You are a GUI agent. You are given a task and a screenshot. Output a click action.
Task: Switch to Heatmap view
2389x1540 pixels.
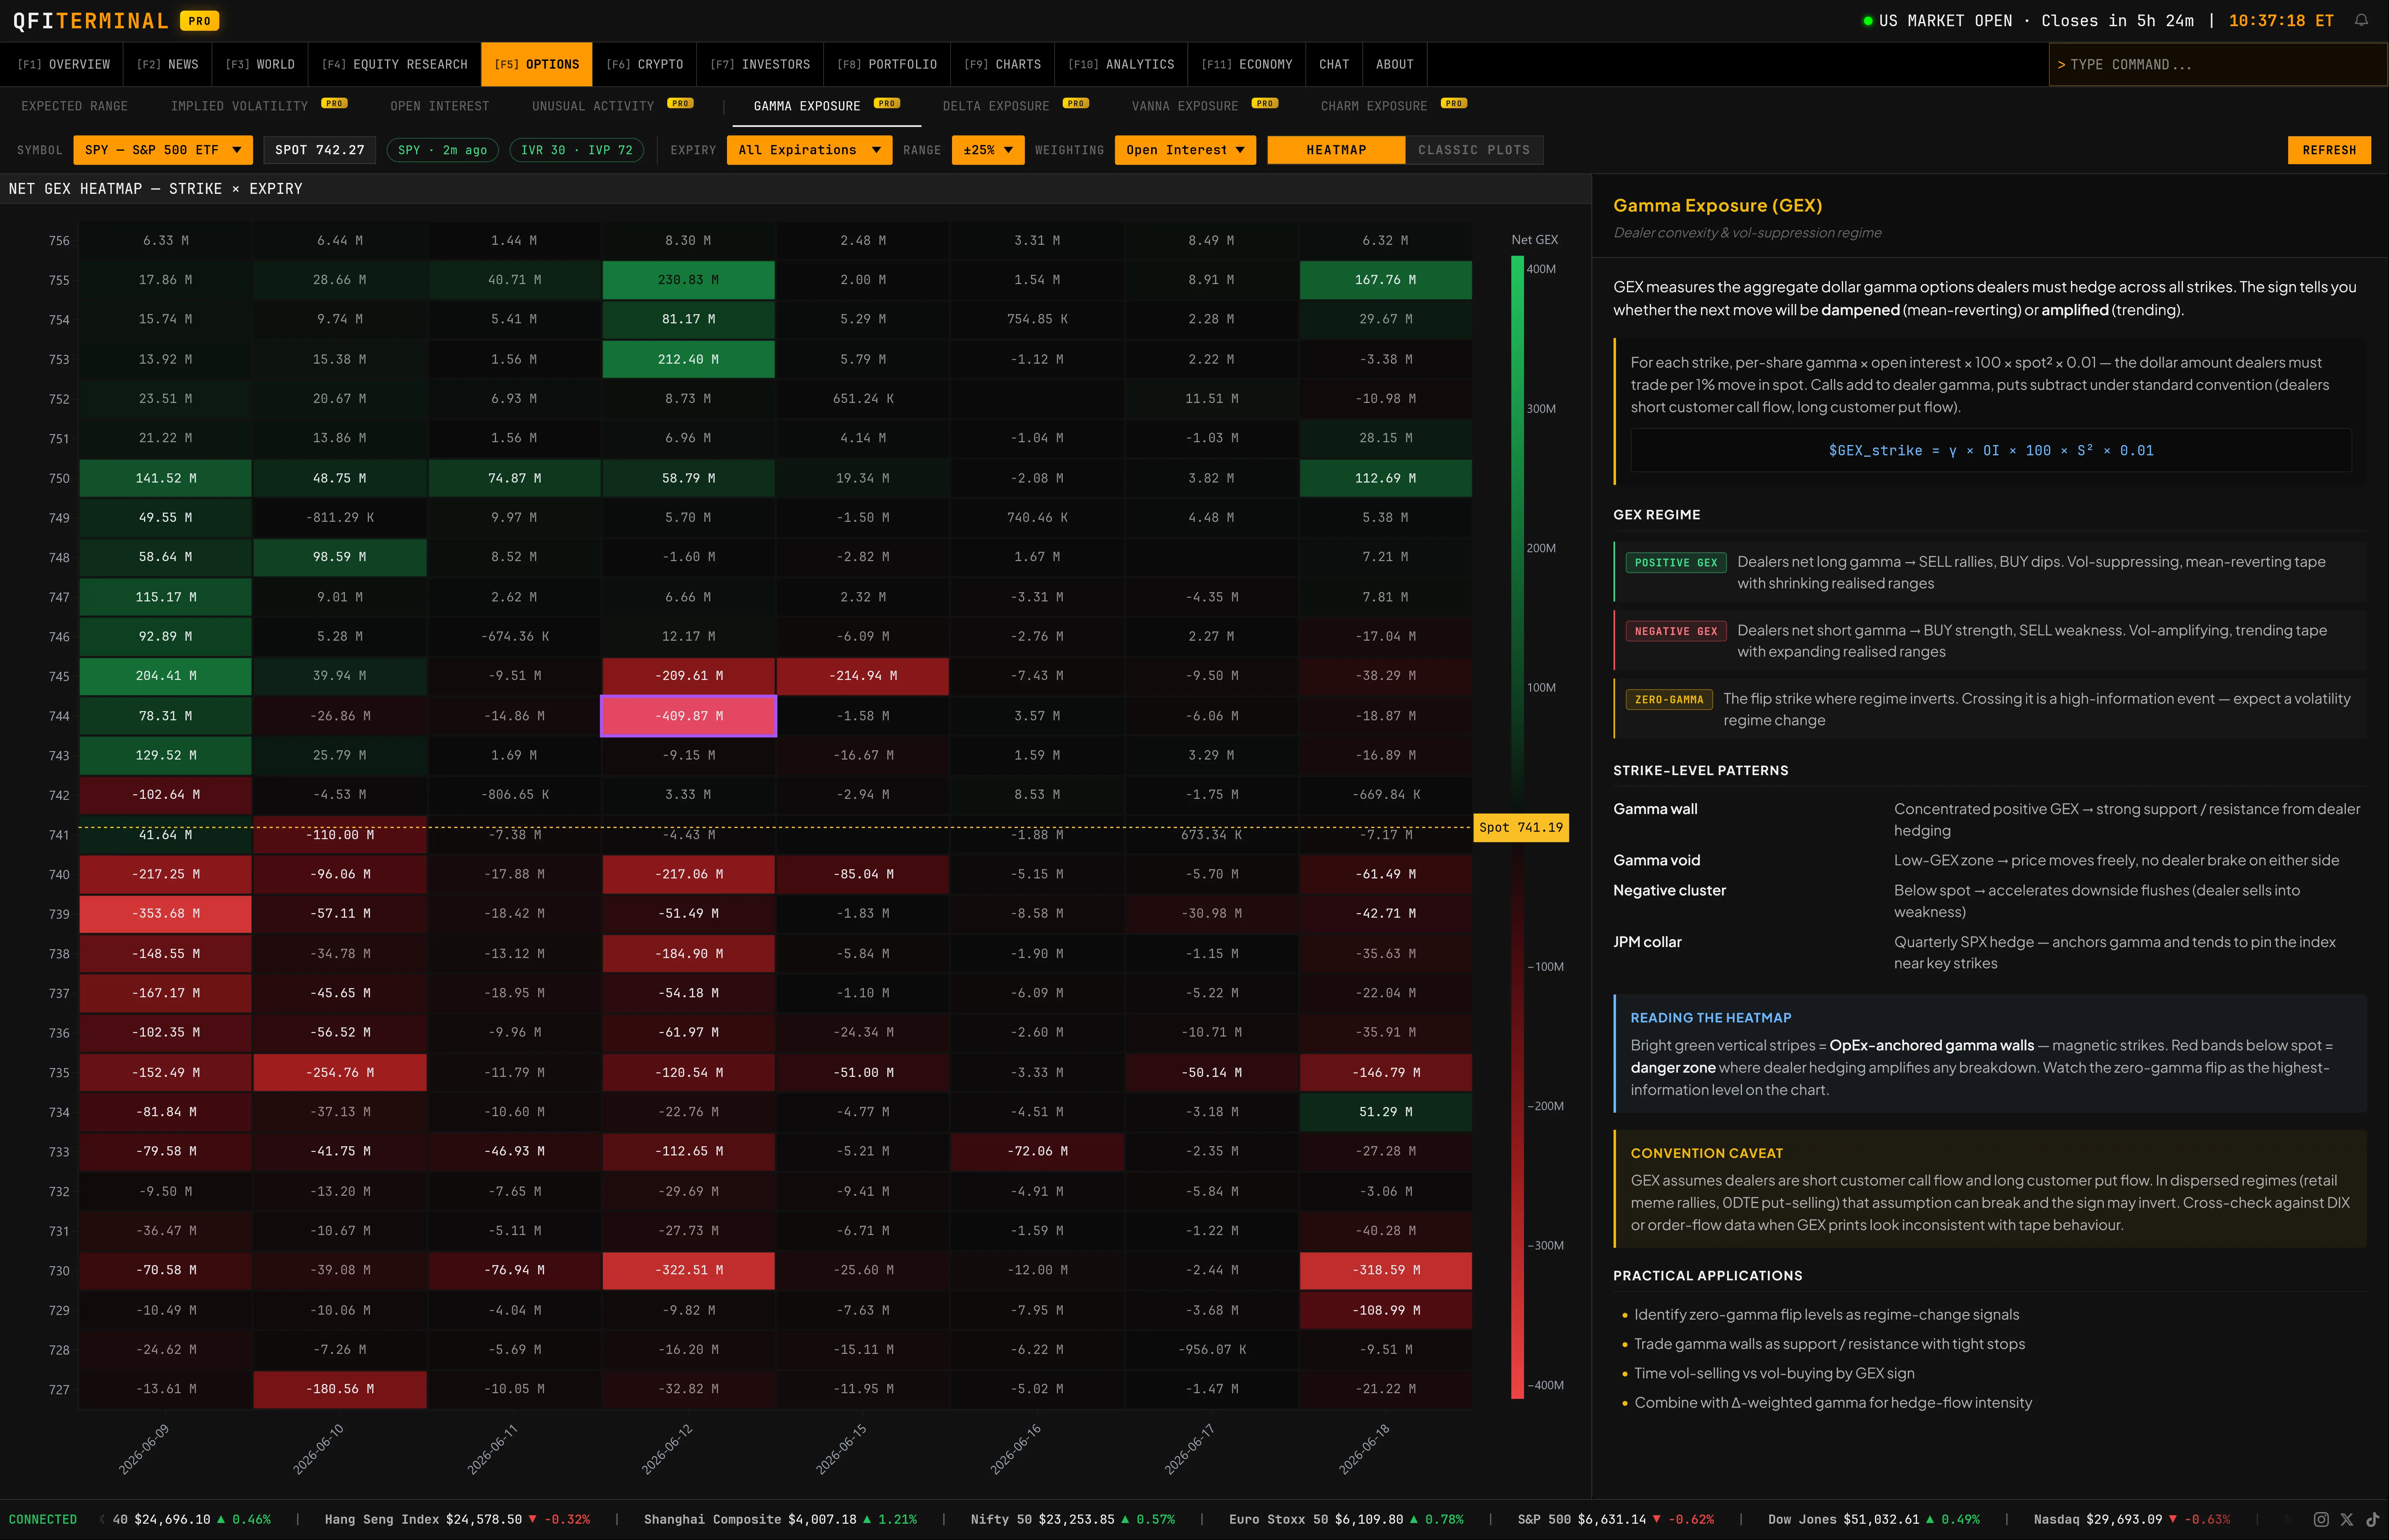coord(1336,150)
